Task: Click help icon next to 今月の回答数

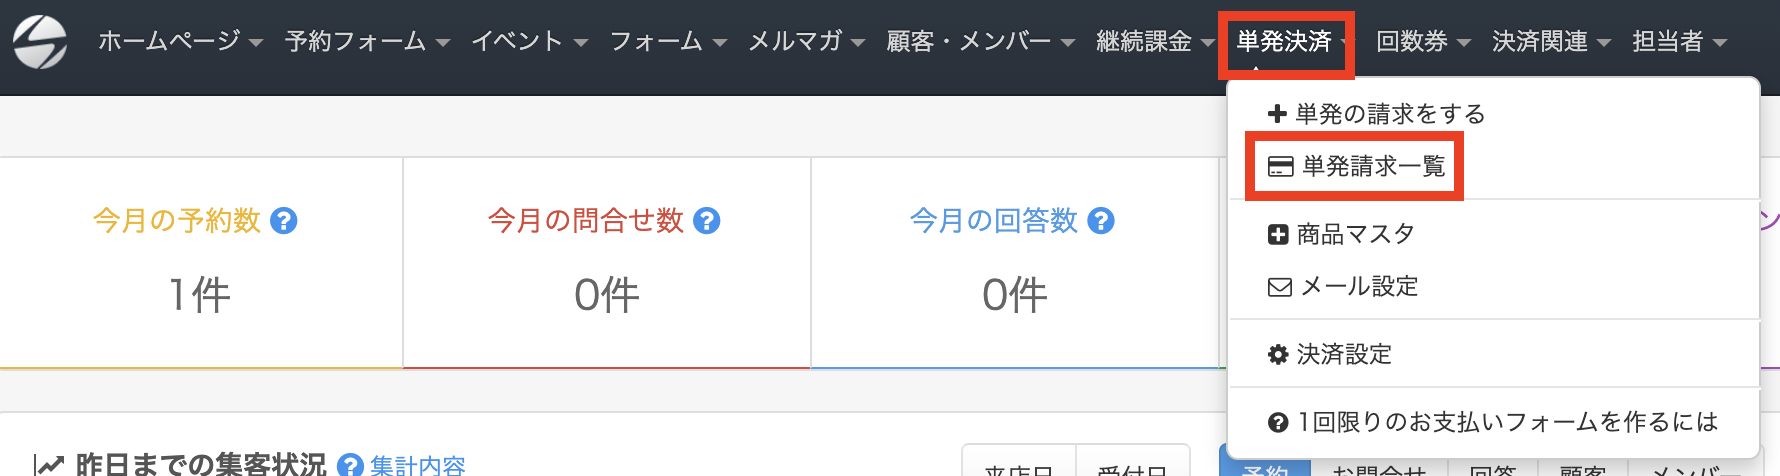Action: 1101,221
